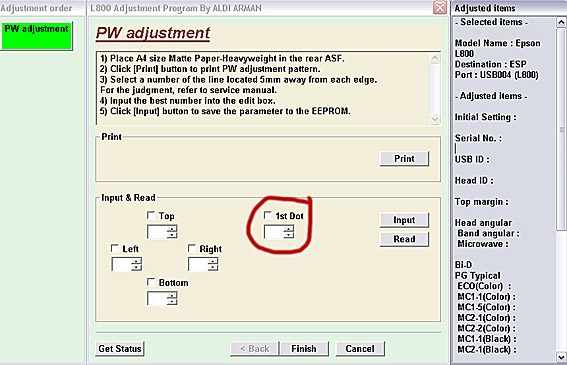Increase Left value with spinner up arrow
The height and width of the screenshot is (365, 567).
click(136, 261)
